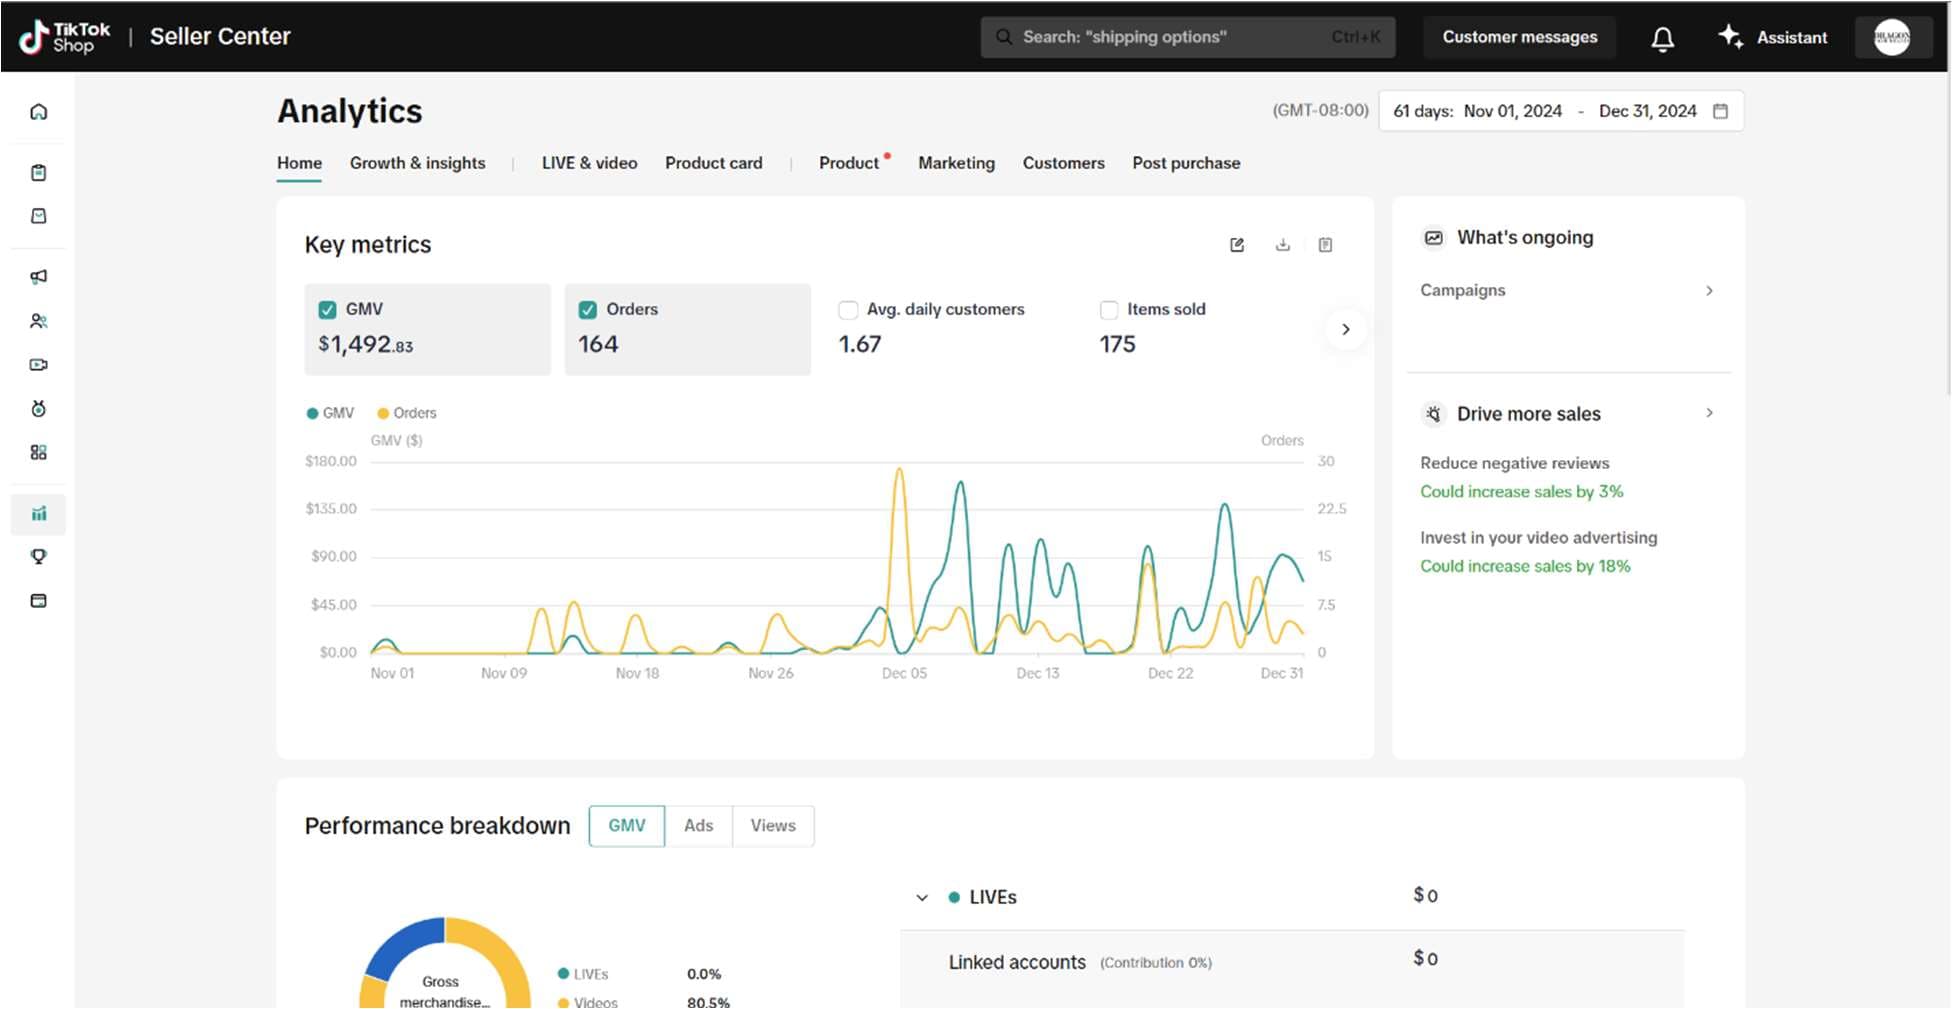Uncheck the Orders metric checkbox

[588, 310]
